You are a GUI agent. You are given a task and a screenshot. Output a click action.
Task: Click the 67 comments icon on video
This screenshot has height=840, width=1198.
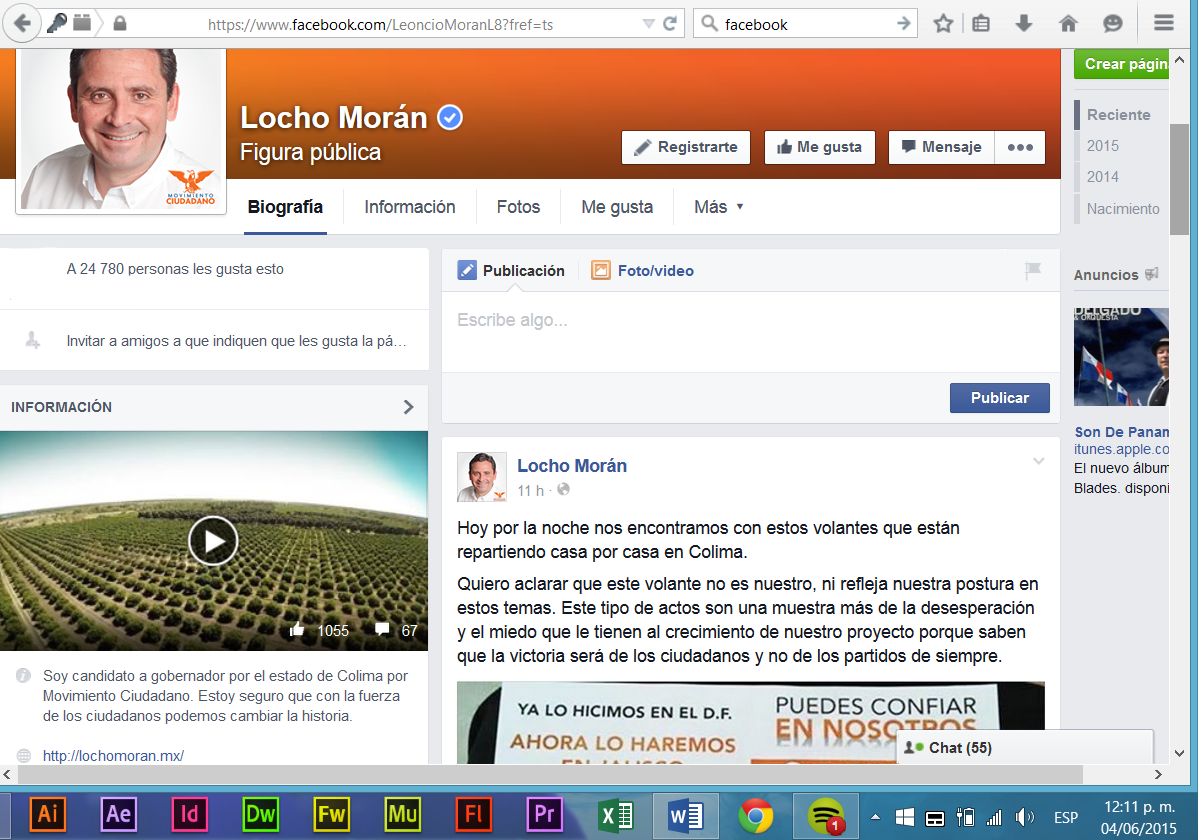(382, 630)
